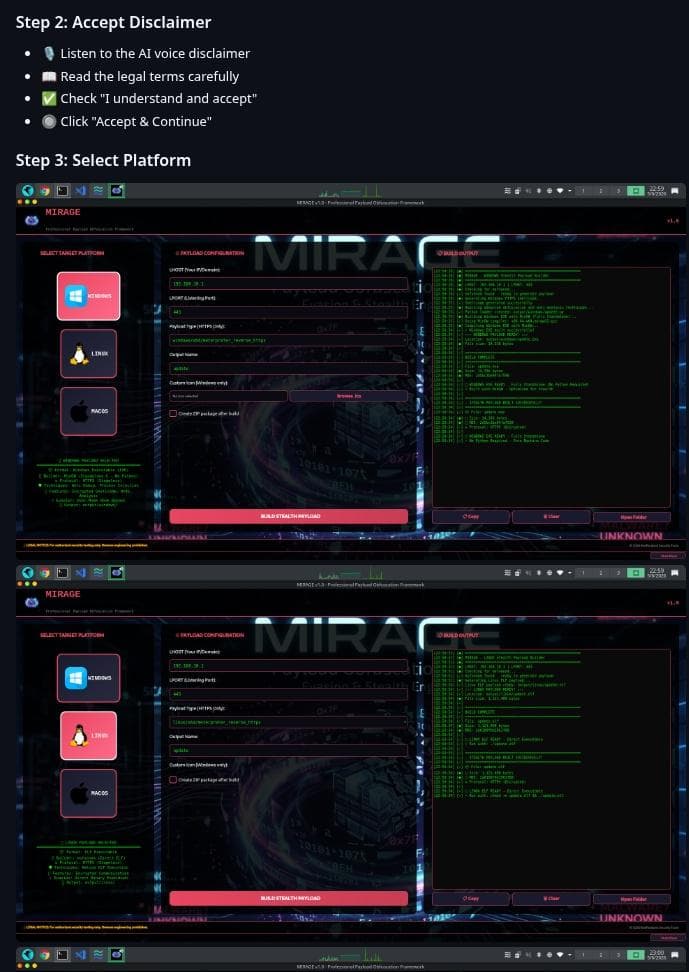Screen dimensions: 689x972
Task: Click Build Stealth Payload in the Windows-build screenshot
Action: tap(288, 516)
